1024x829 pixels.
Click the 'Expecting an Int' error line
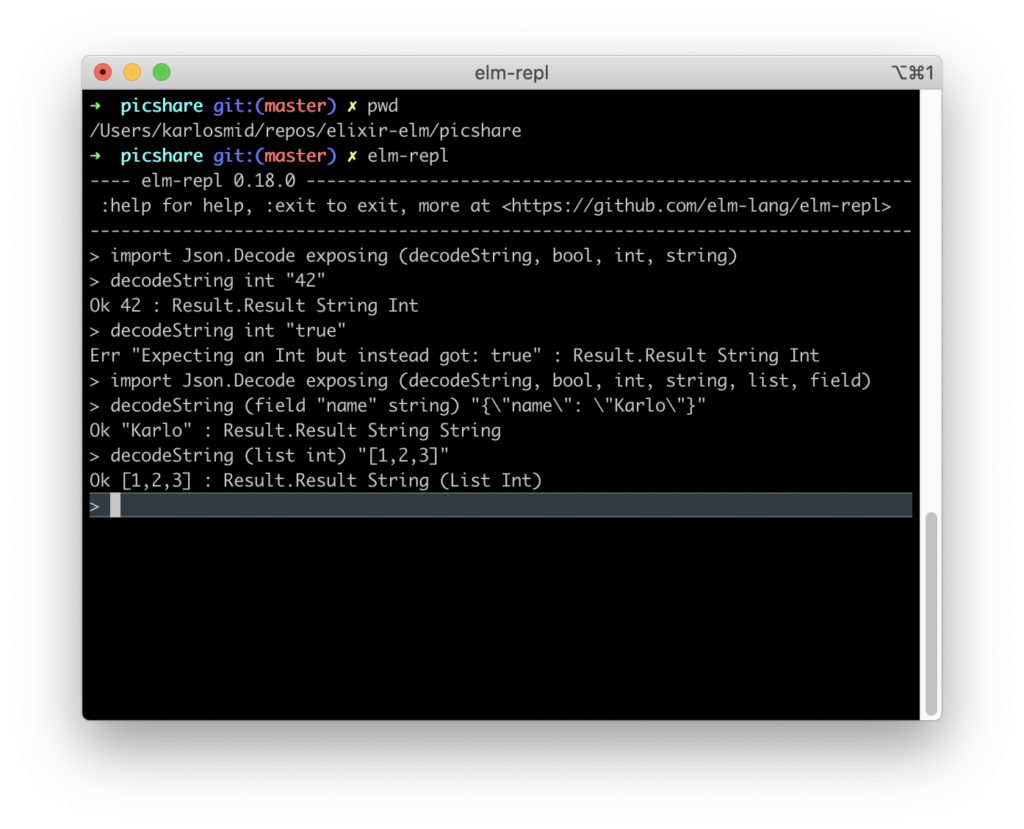click(455, 355)
